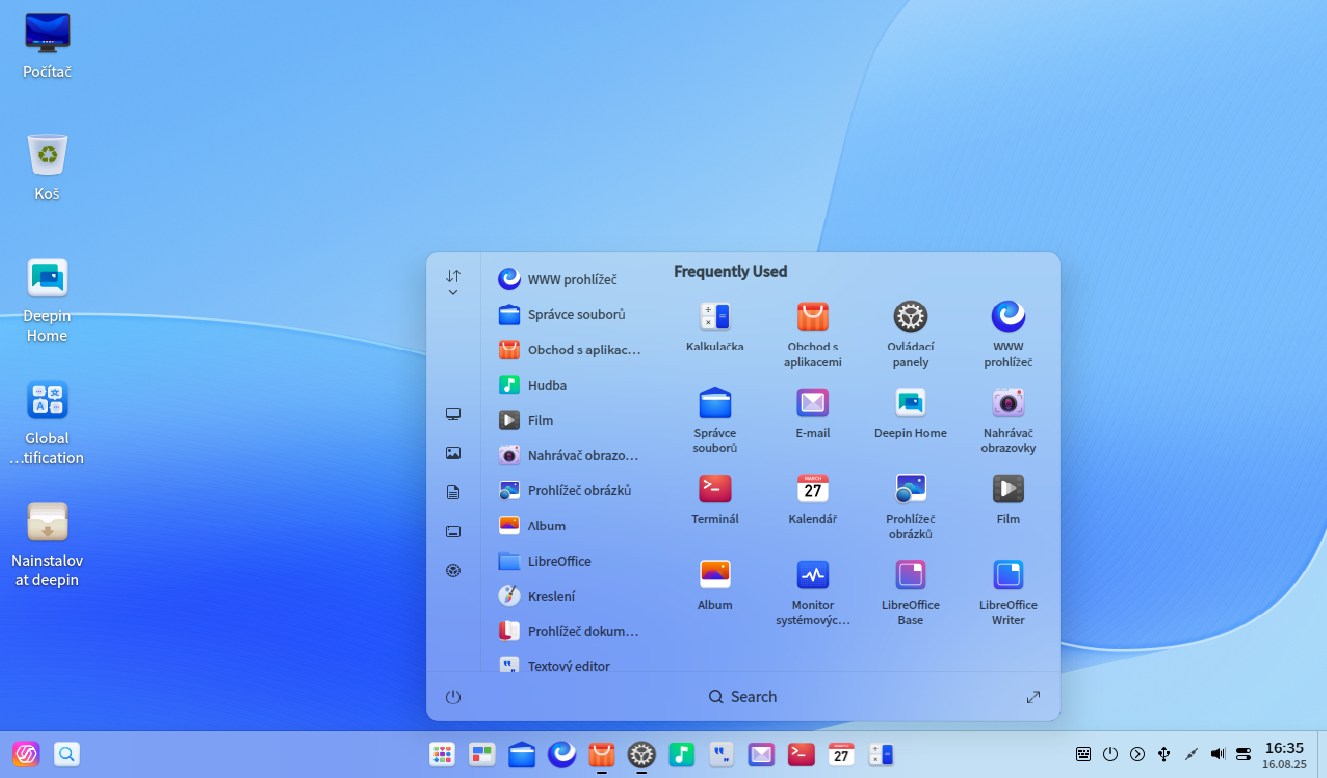Click the Settings shortcut in launcher sidebar
Screen dimensions: 1327x778
[453, 570]
